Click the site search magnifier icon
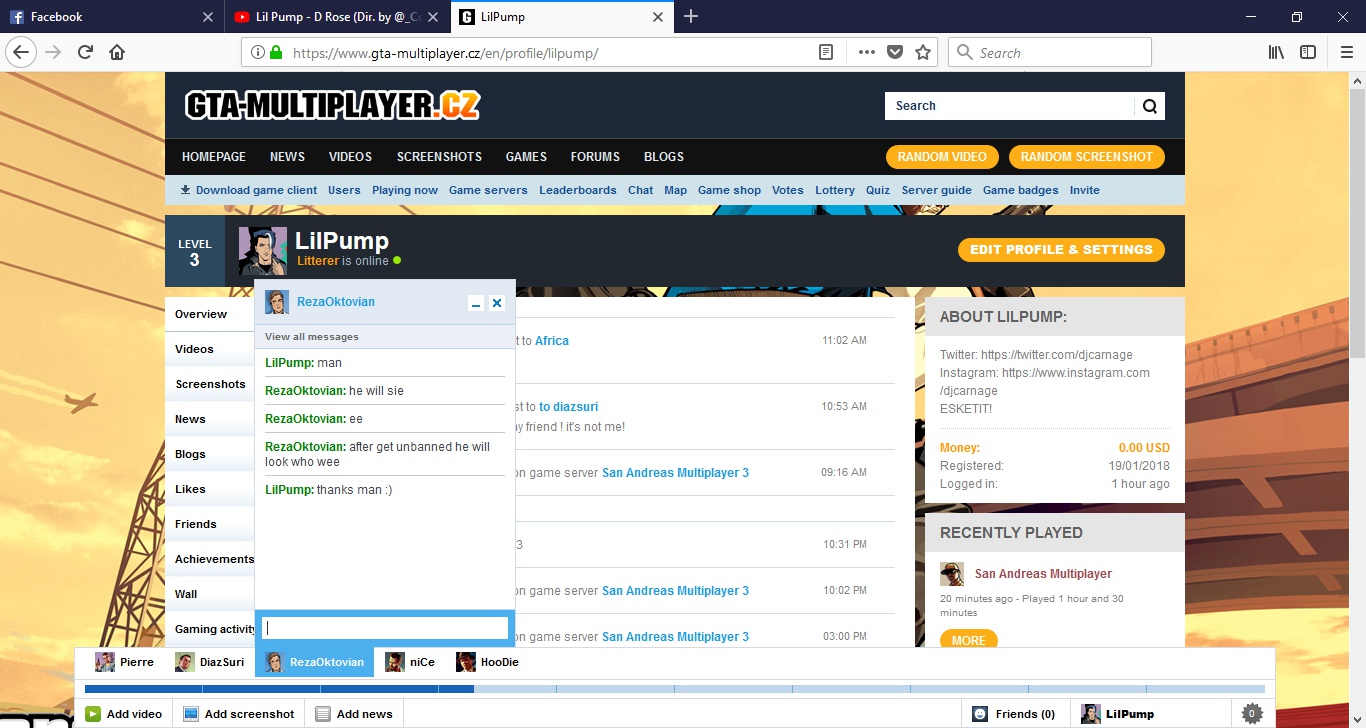The height and width of the screenshot is (728, 1366). pyautogui.click(x=1149, y=106)
